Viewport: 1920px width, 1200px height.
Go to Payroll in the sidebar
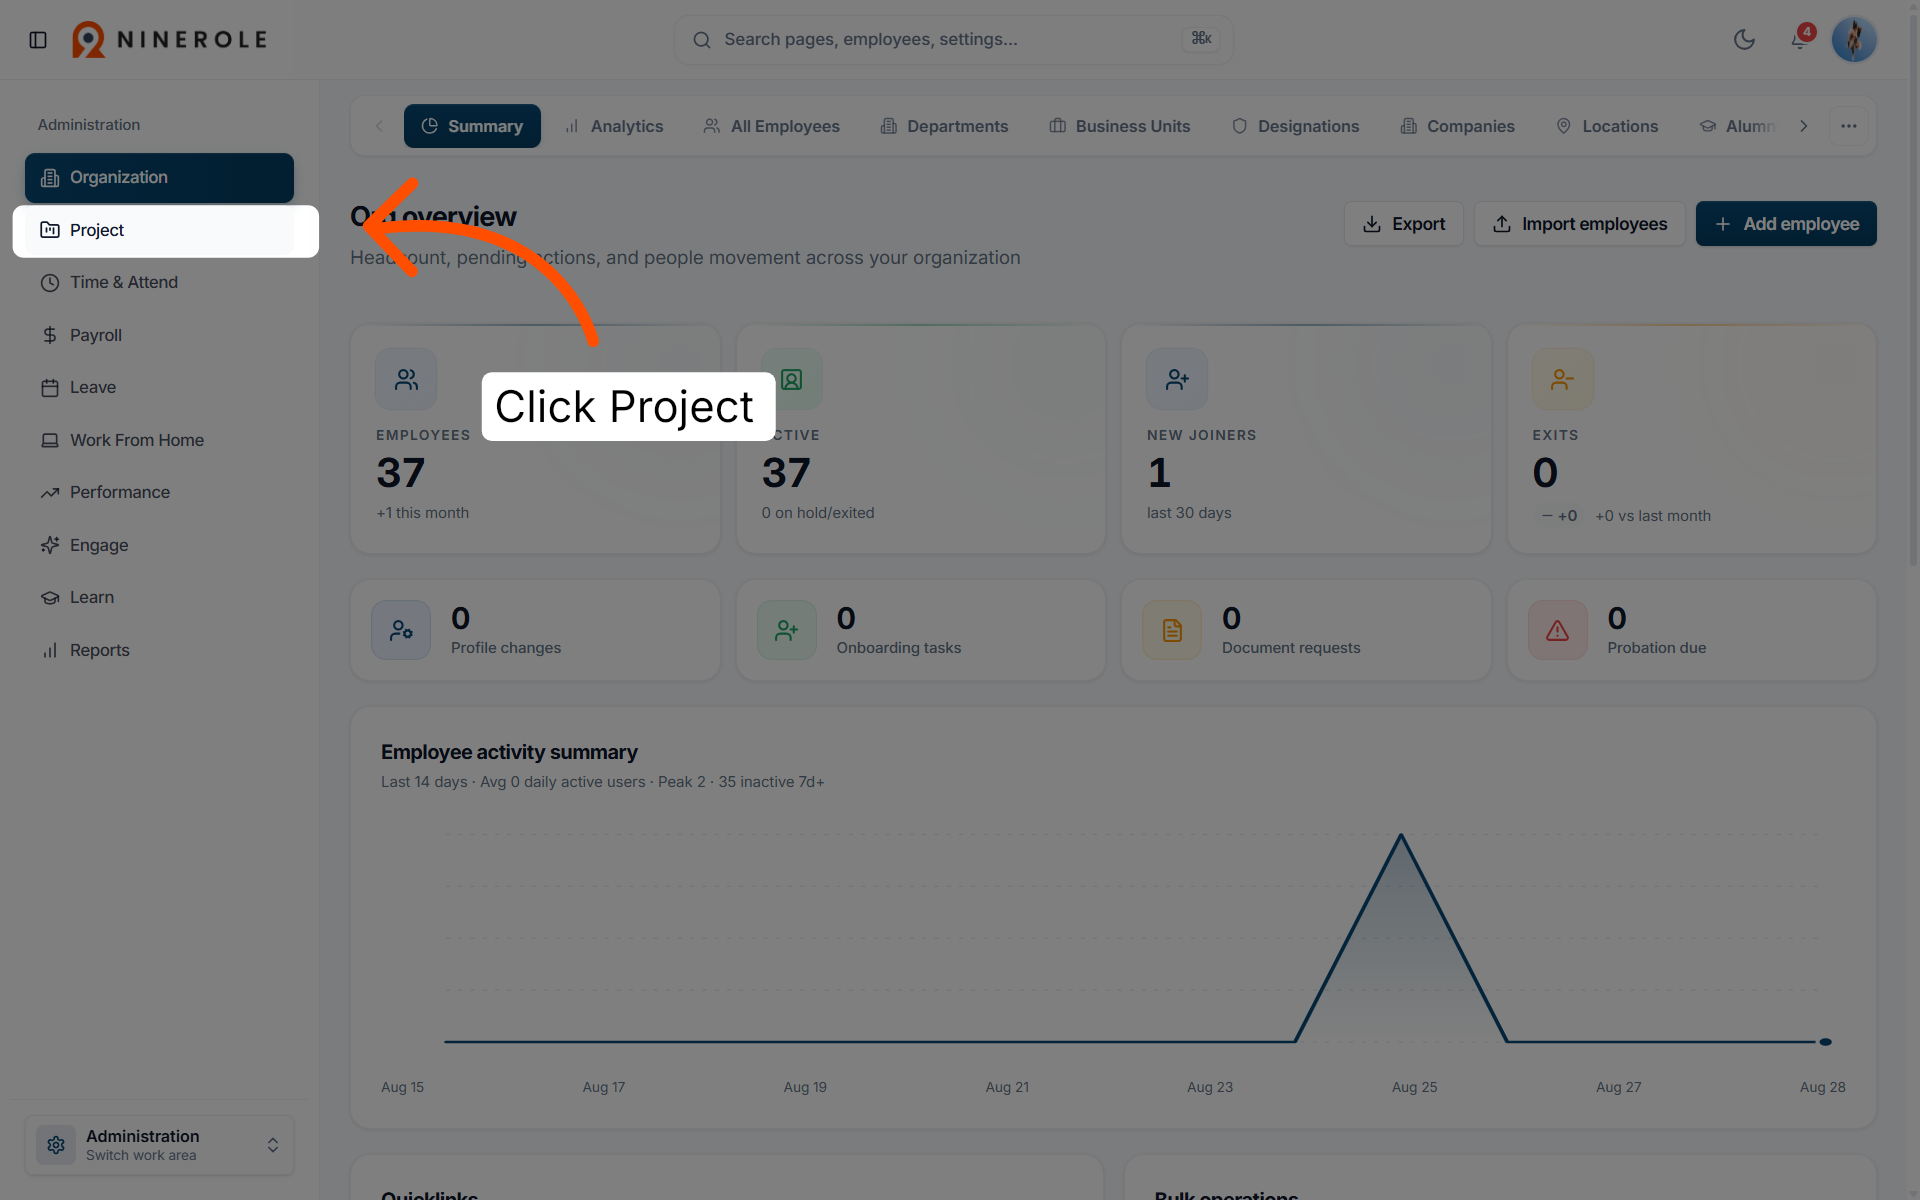coord(159,336)
